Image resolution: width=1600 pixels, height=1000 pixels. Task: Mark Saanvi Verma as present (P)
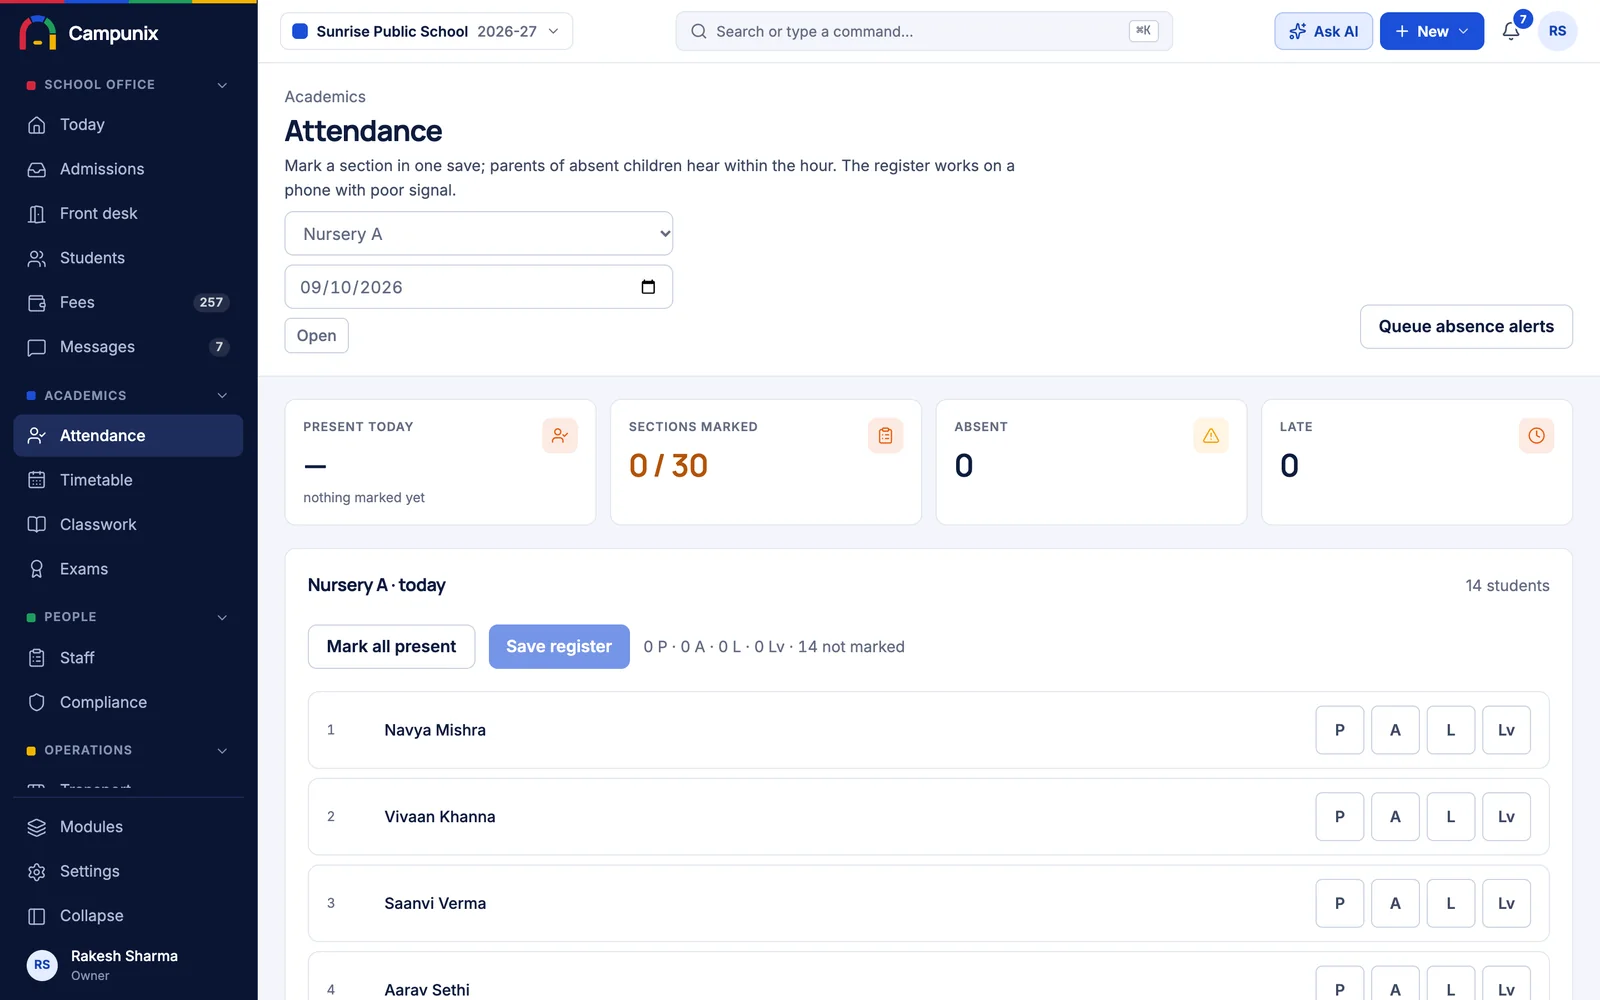click(1340, 903)
